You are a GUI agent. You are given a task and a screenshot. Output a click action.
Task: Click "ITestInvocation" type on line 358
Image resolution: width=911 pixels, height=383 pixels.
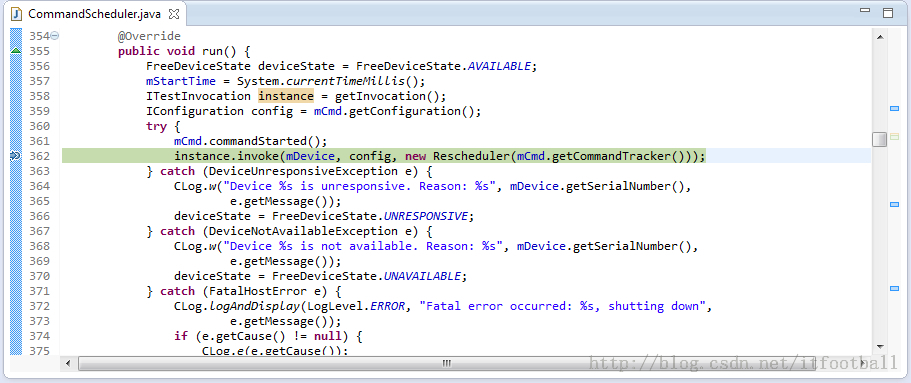tap(198, 96)
